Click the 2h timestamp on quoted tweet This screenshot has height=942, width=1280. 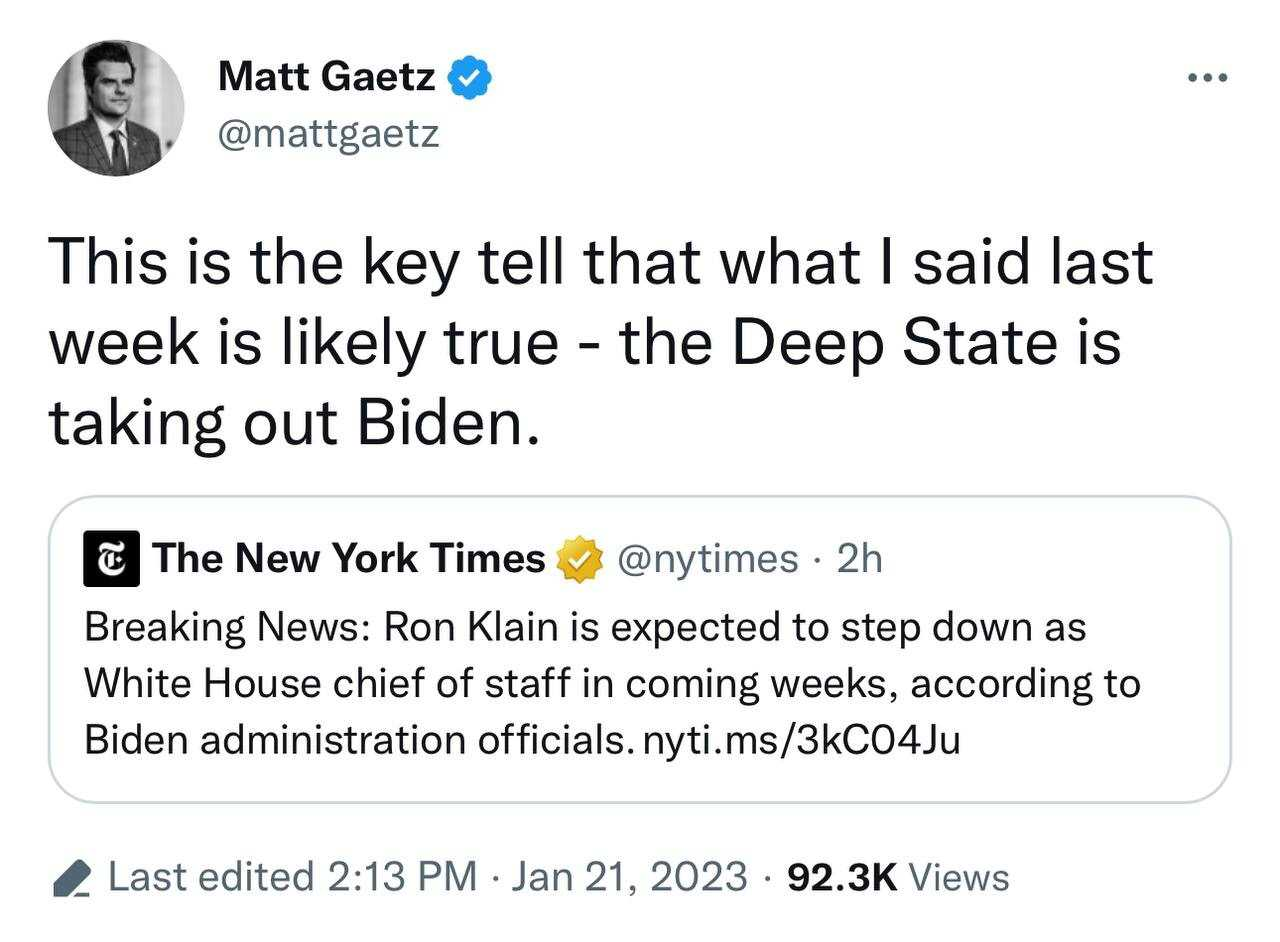[x=859, y=560]
